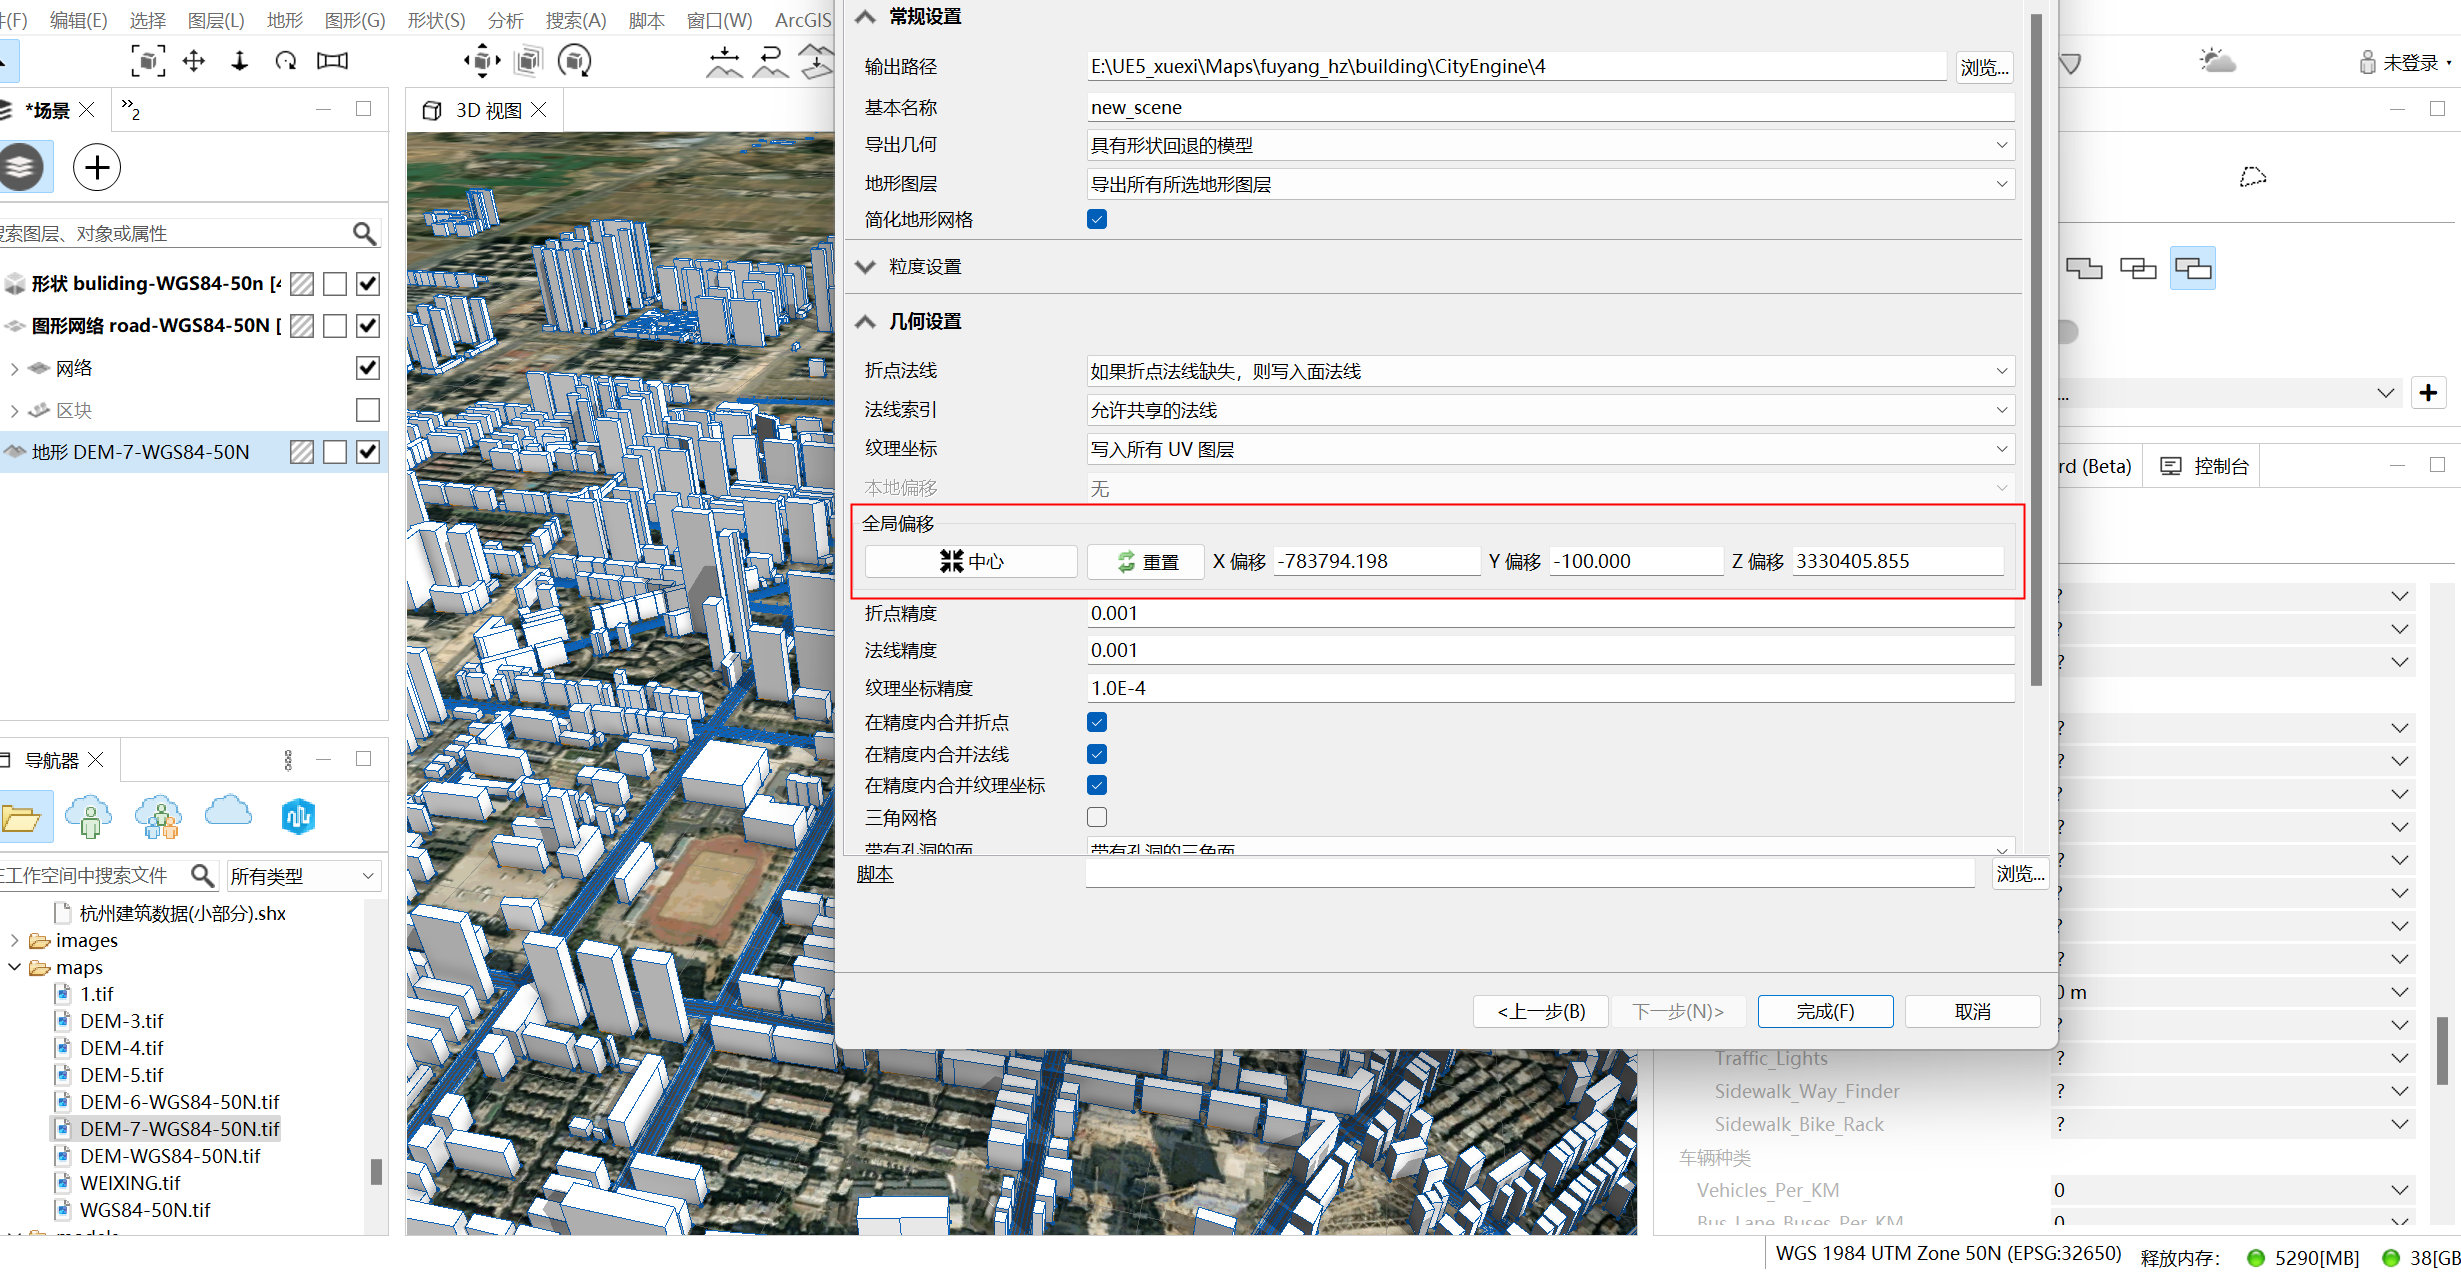Uncheck simplify terrain mesh checkbox

click(x=1097, y=219)
